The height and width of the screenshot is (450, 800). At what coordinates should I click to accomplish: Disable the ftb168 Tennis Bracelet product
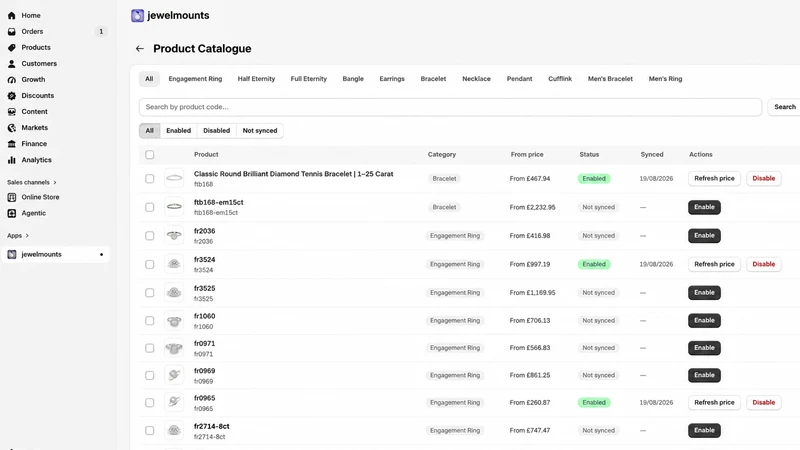click(x=763, y=179)
